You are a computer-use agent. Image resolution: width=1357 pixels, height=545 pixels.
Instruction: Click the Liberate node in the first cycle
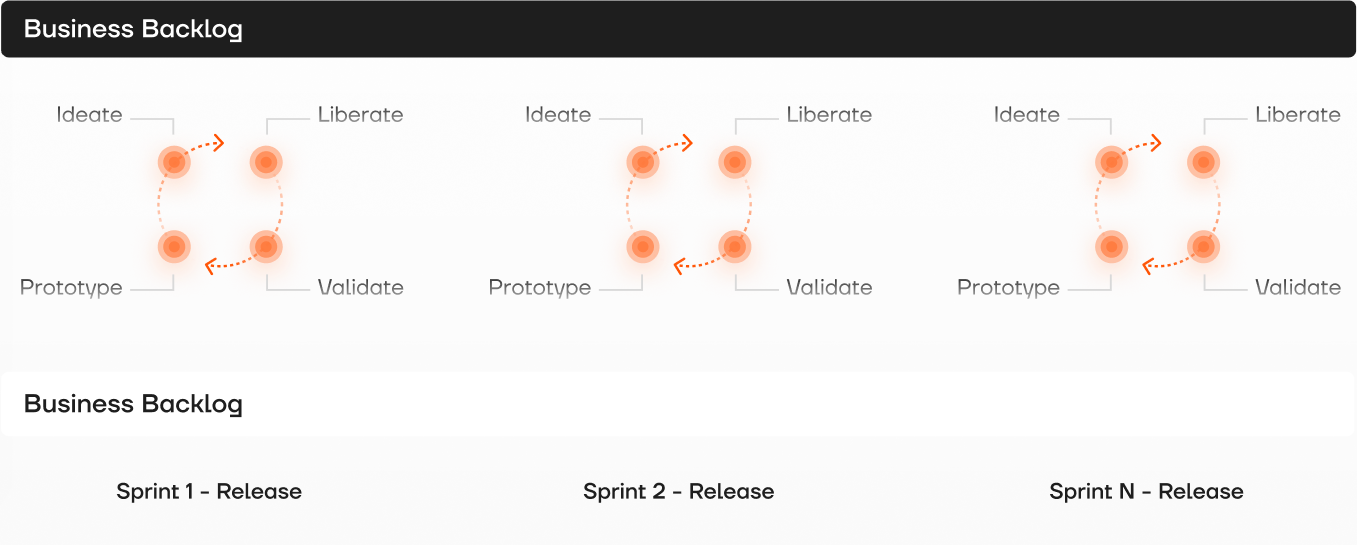pos(266,161)
